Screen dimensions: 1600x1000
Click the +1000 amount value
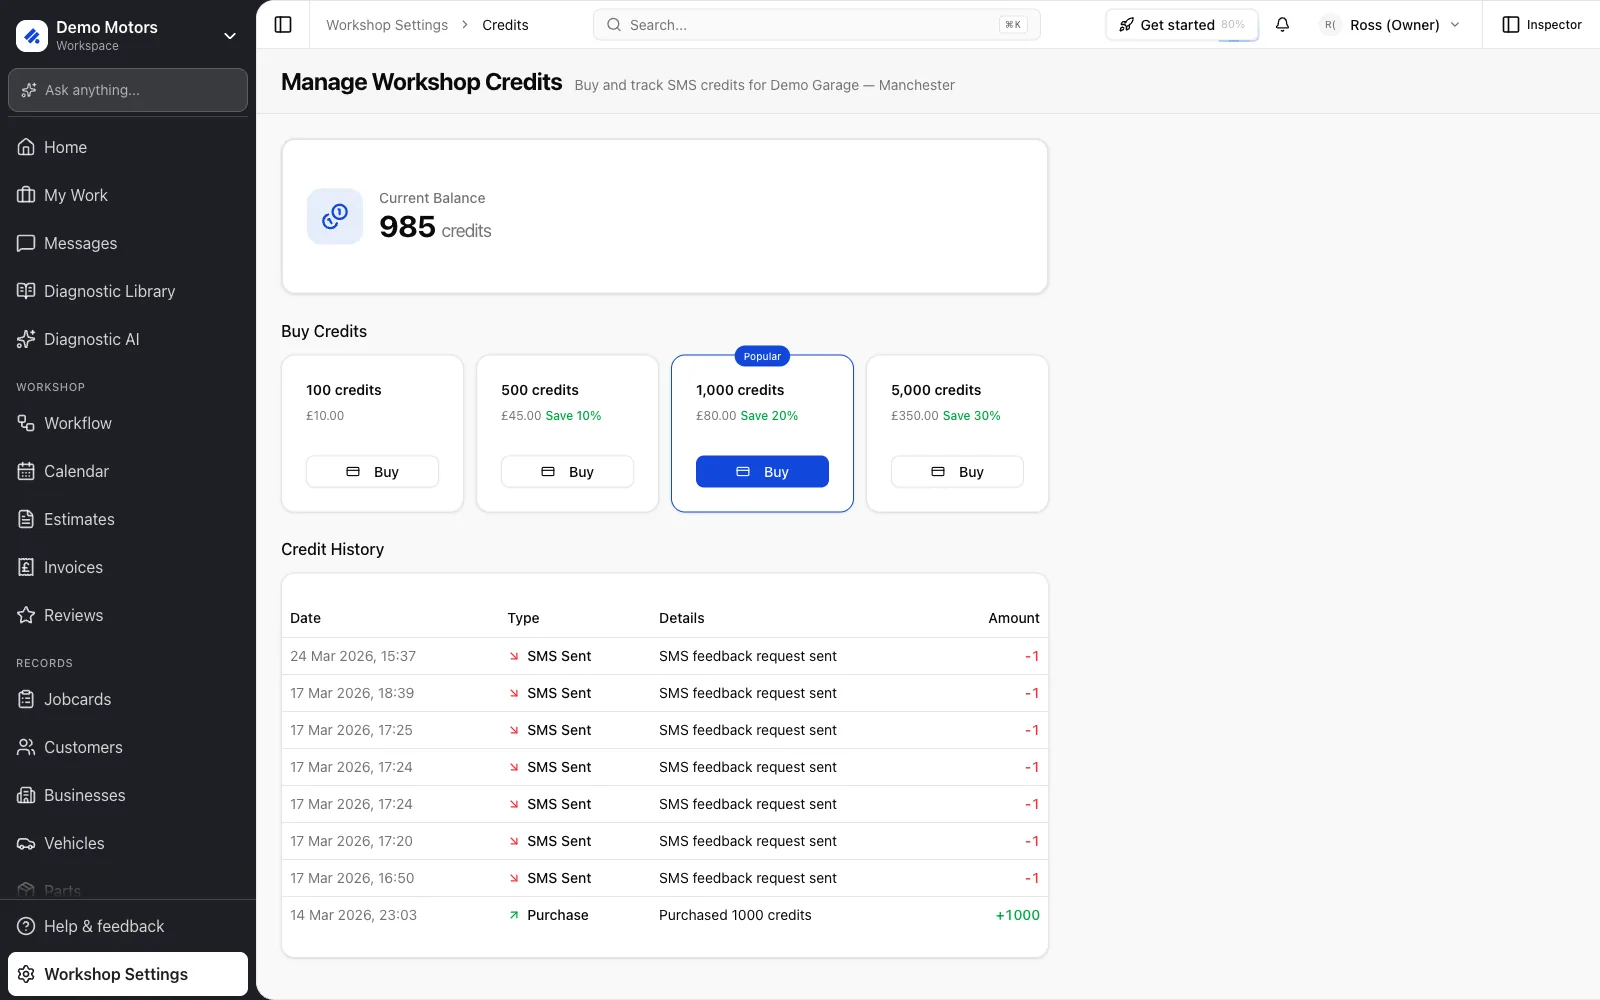1017,915
